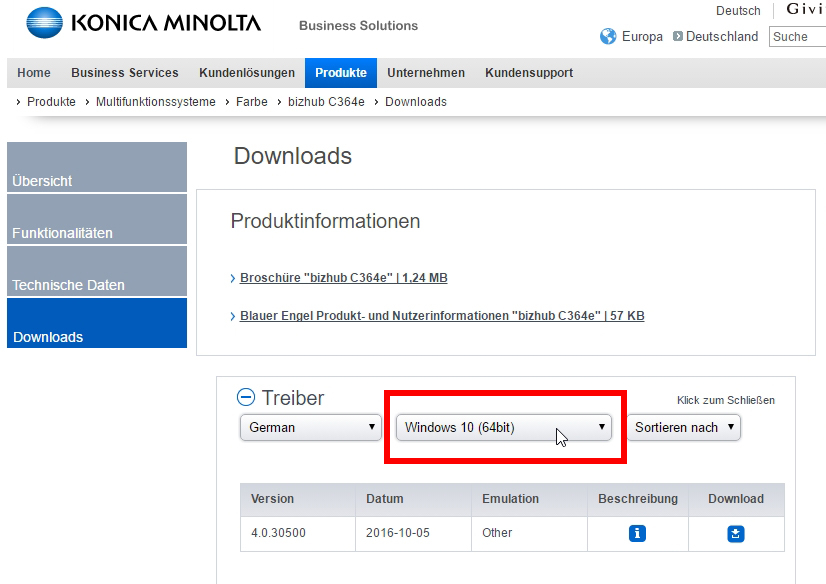Open the Broschüre bizhub C364e link
This screenshot has width=826, height=584.
click(343, 278)
